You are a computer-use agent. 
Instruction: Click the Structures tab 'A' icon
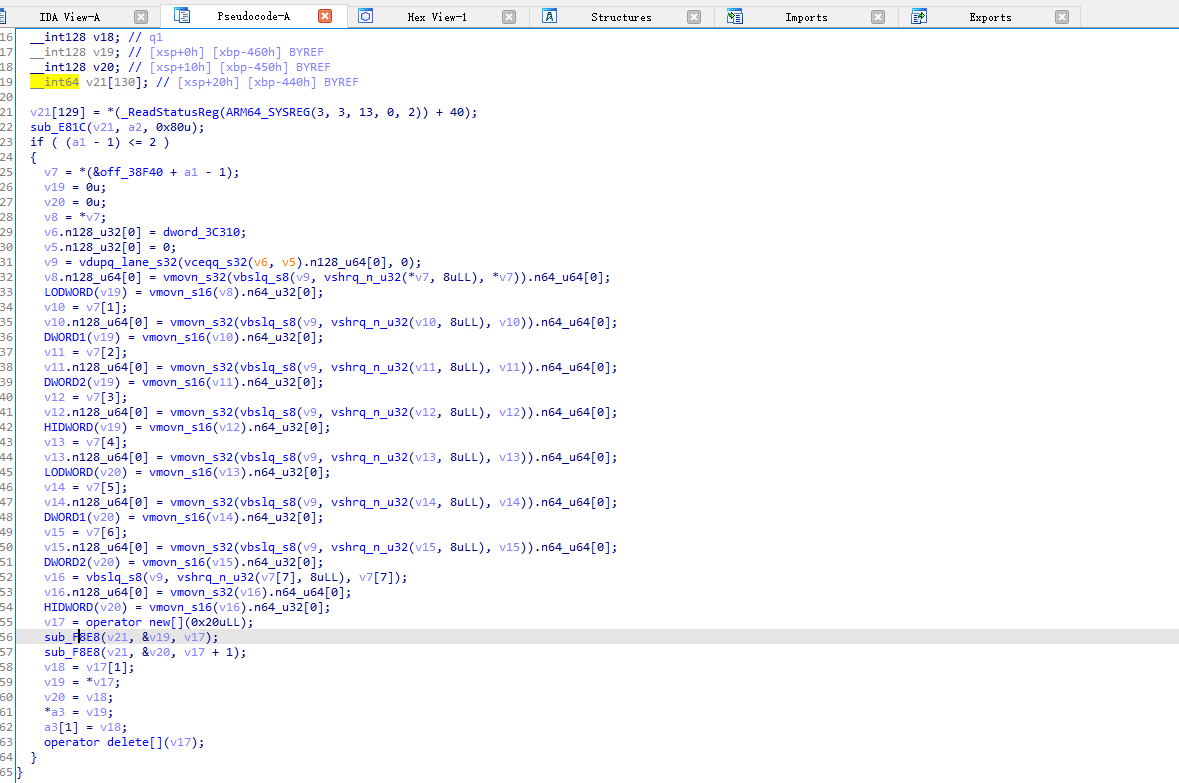(550, 16)
